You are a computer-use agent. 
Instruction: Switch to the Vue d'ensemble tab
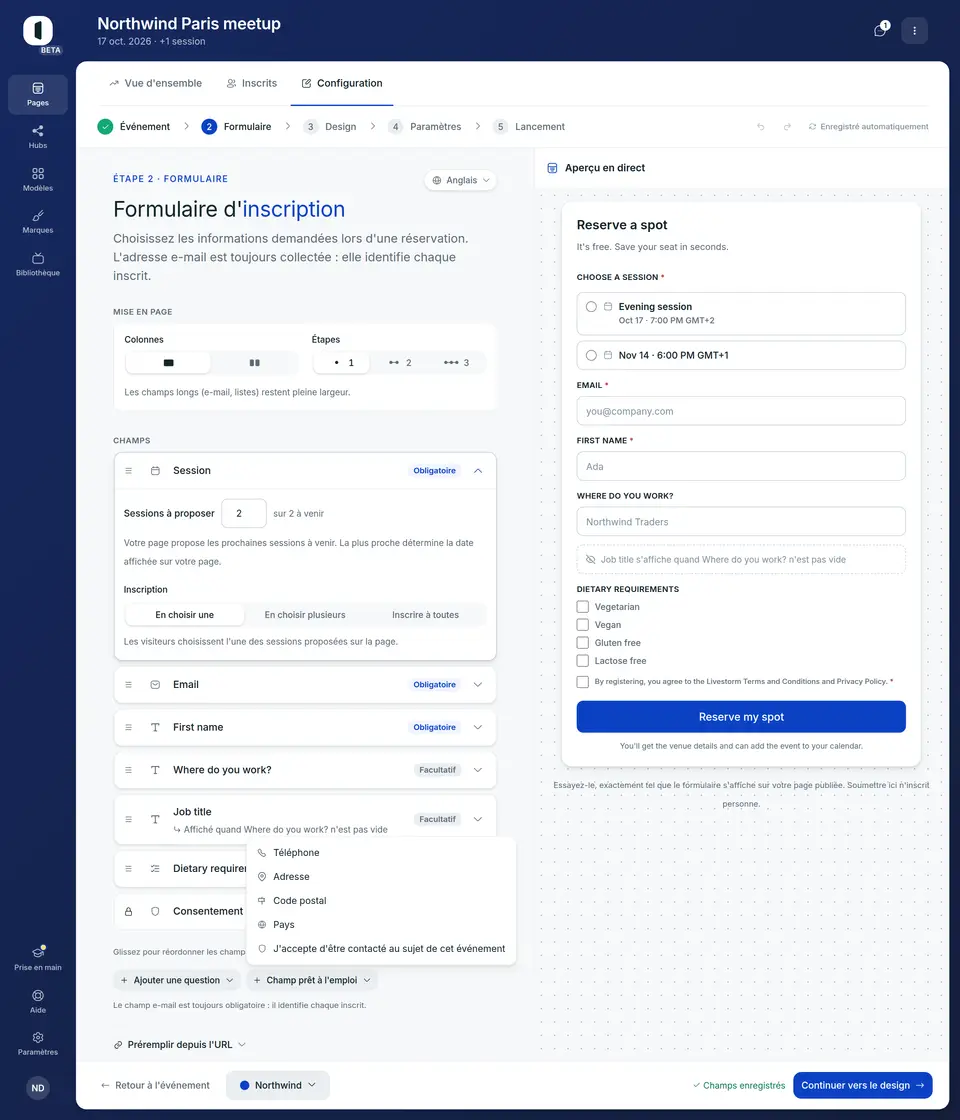[x=156, y=83]
